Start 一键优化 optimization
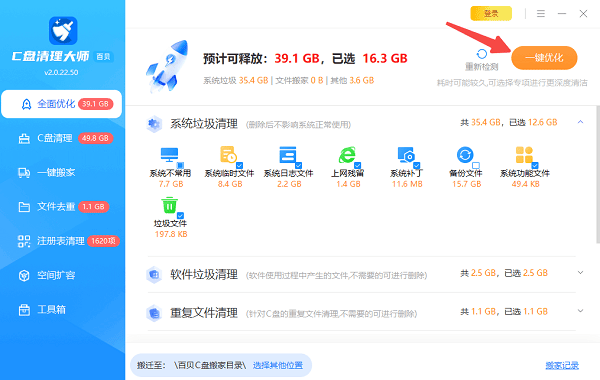 coord(544,58)
